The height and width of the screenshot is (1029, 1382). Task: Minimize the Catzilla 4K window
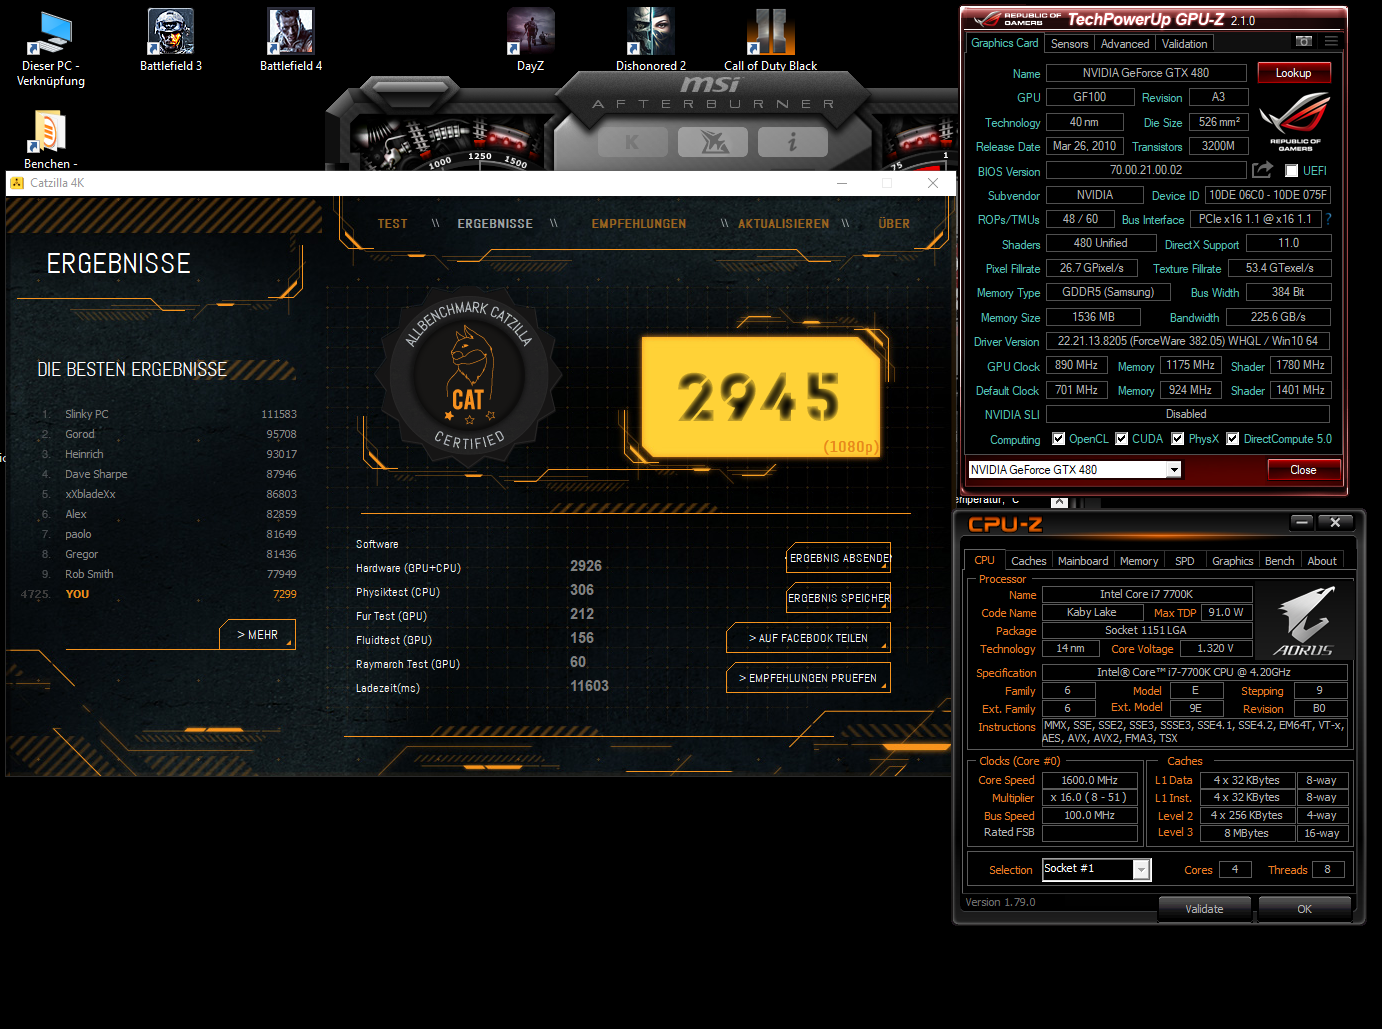coord(842,183)
